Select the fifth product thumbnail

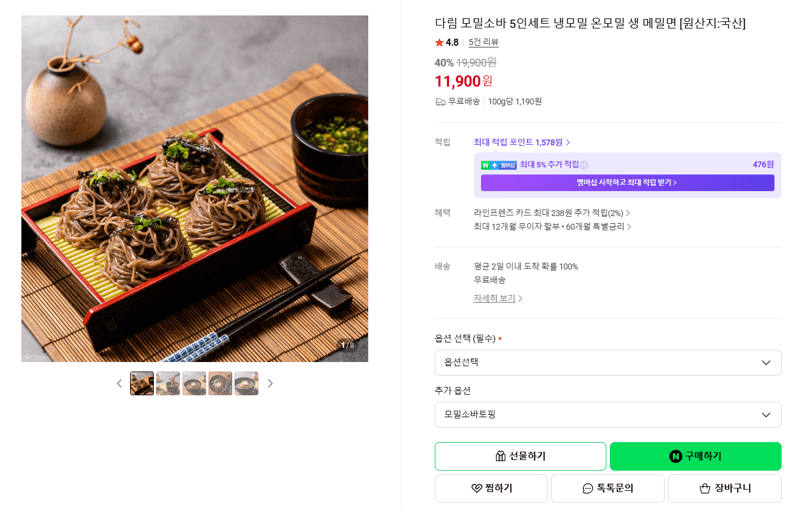246,384
